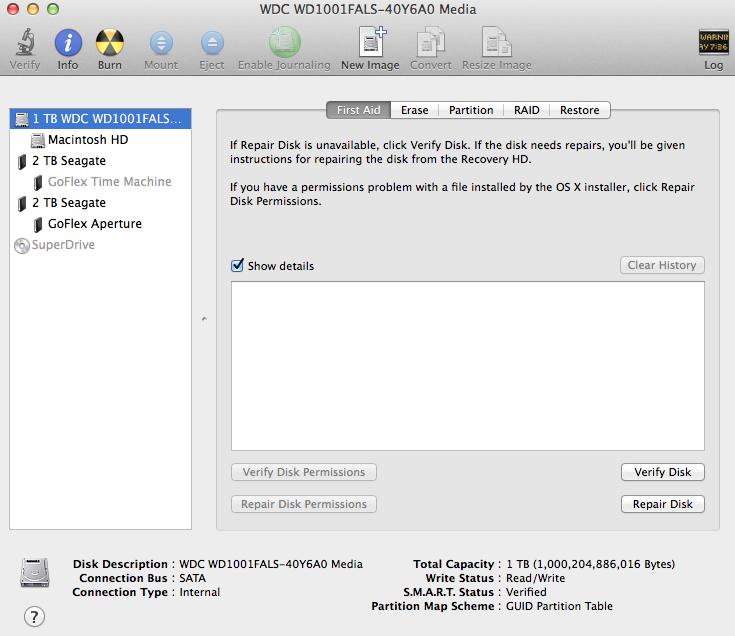Select the GoFlex Time Machine volume
Viewport: 735px width, 636px height.
coord(100,182)
